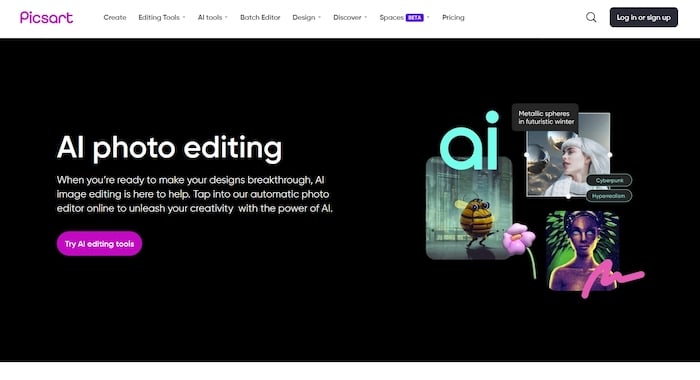Open the Spaces menu label
The image size is (700, 380).
pyautogui.click(x=392, y=17)
